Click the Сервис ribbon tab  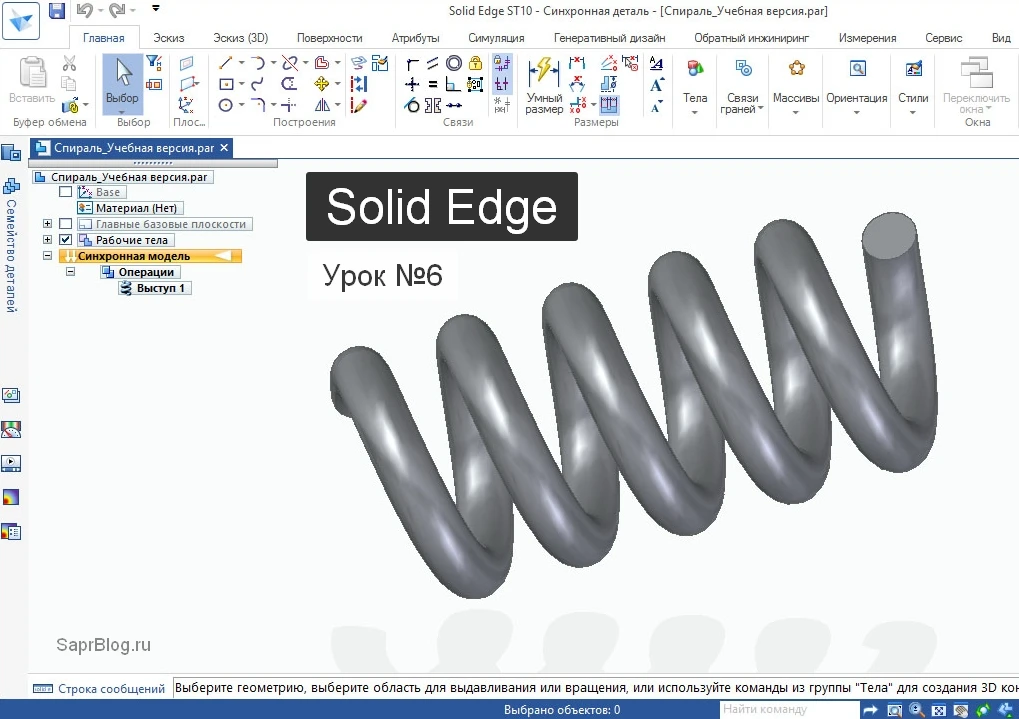click(943, 38)
